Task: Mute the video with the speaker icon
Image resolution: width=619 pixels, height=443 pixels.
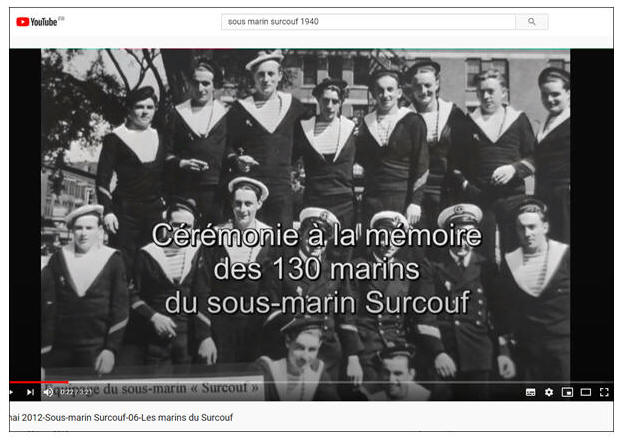Action: point(48,392)
